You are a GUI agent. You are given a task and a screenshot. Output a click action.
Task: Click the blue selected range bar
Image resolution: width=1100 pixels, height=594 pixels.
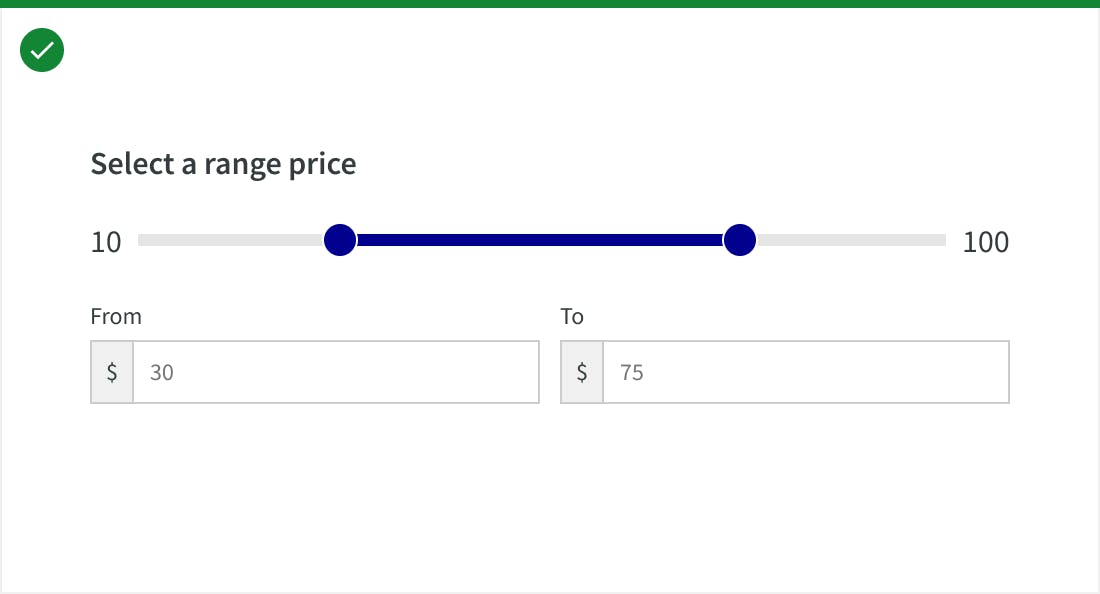[540, 240]
